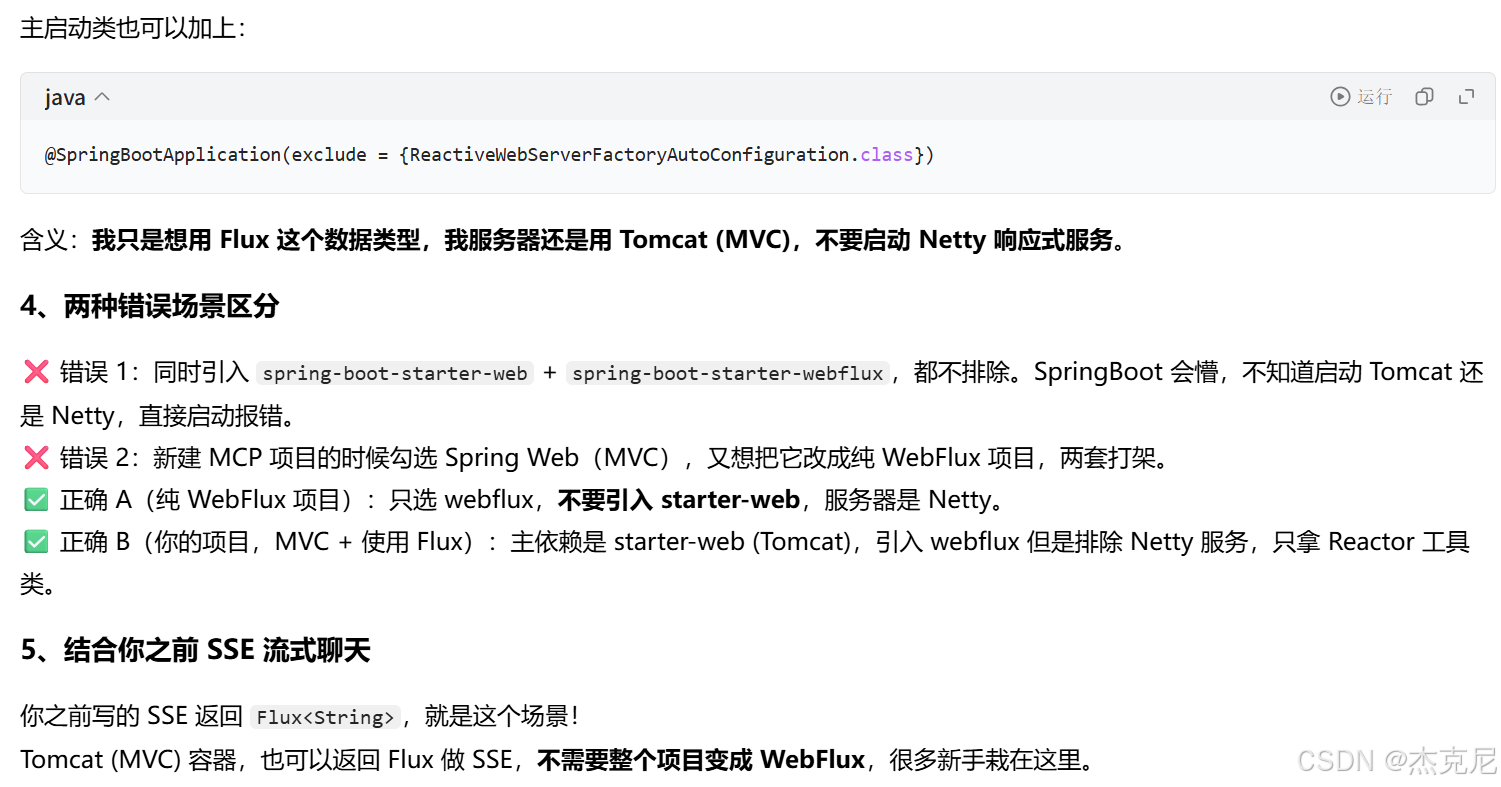
Task: Click the CSDN @杰克尼 watermark
Action: point(1396,760)
